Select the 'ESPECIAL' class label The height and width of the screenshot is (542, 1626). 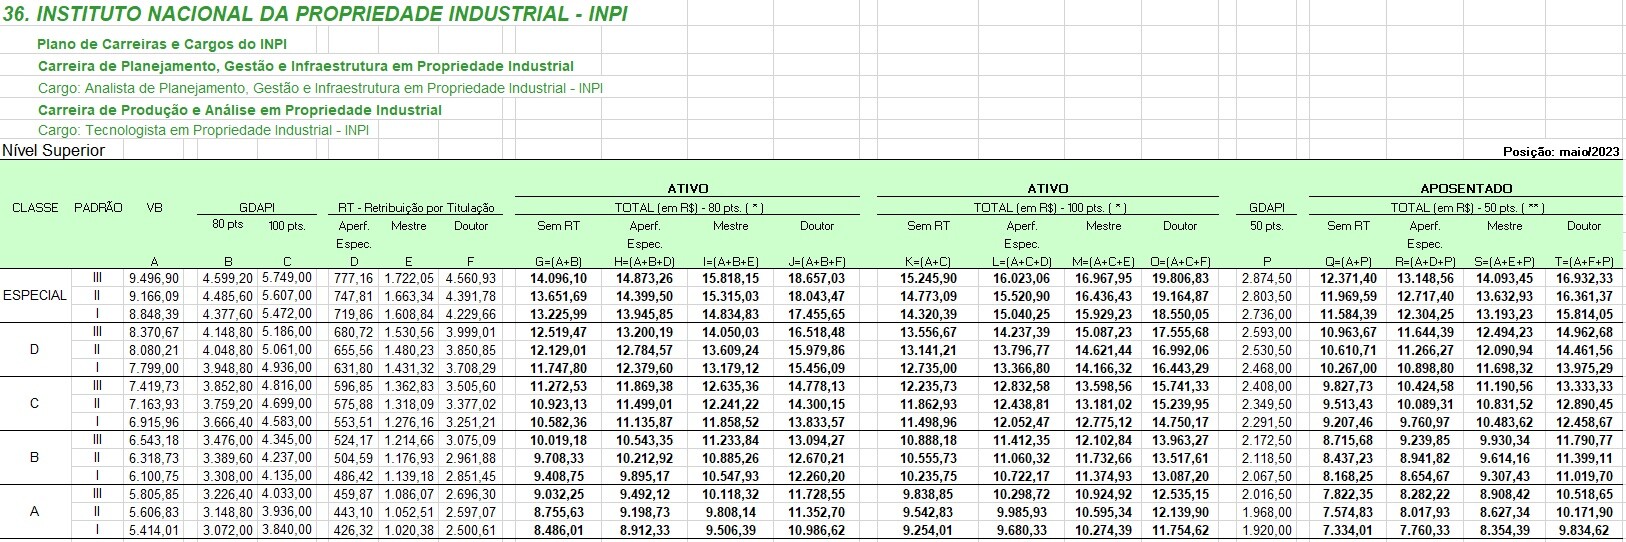[35, 296]
